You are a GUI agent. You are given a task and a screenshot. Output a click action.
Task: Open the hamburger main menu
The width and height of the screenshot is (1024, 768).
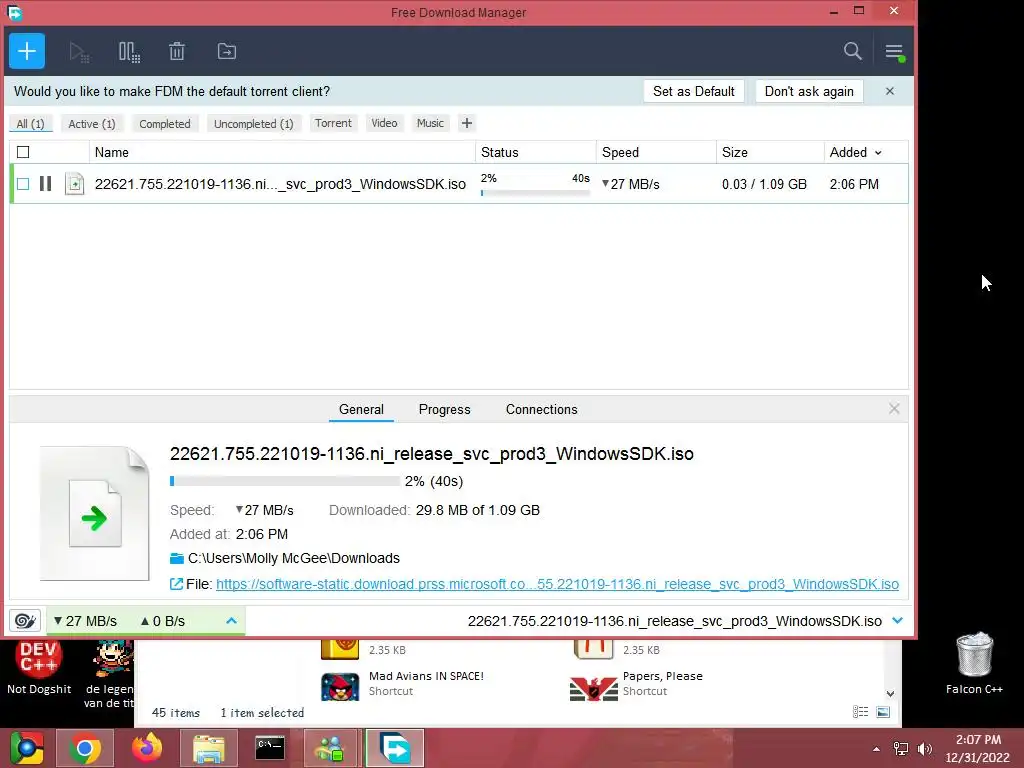click(894, 52)
